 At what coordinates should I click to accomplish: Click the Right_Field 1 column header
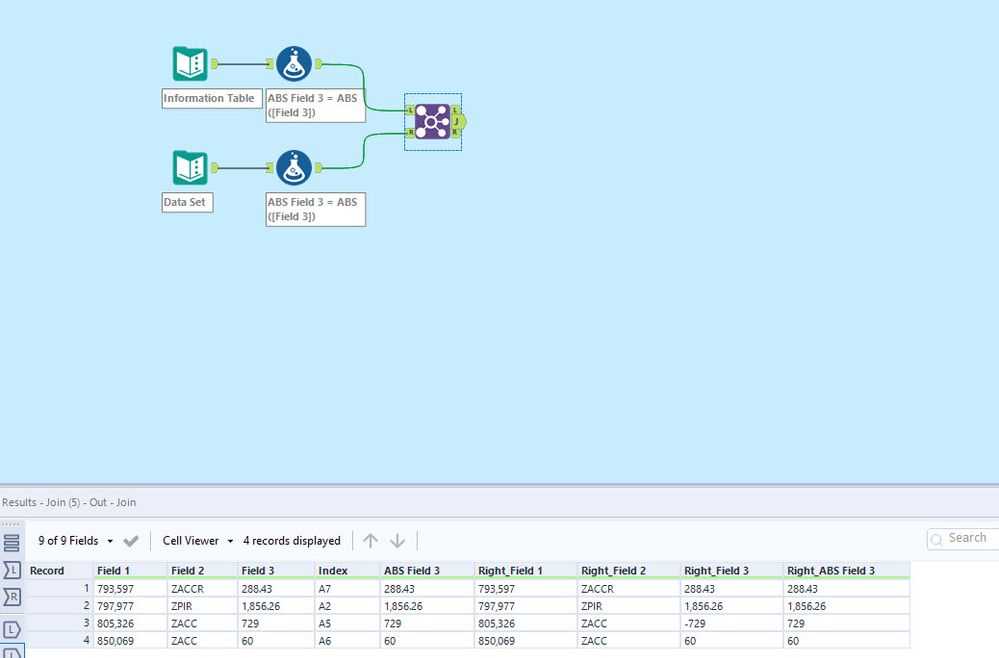point(526,571)
